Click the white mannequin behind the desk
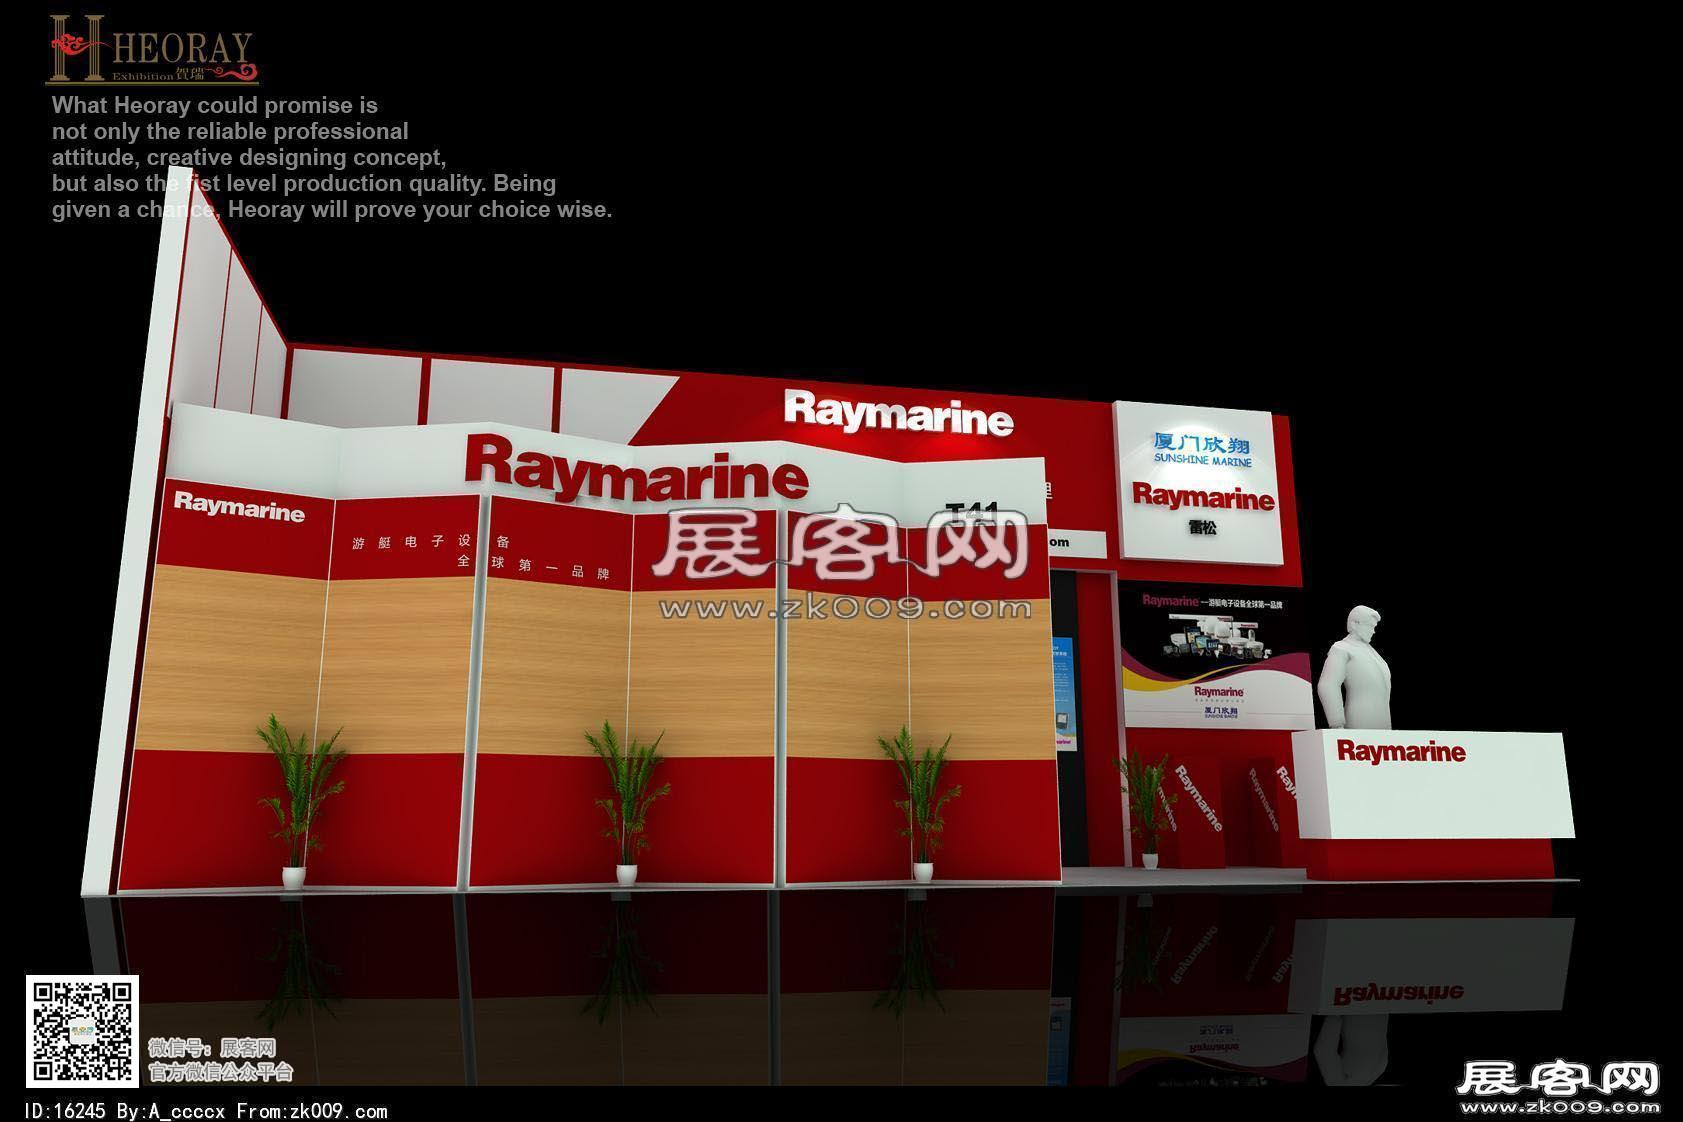This screenshot has width=1683, height=1122. click(1356, 667)
